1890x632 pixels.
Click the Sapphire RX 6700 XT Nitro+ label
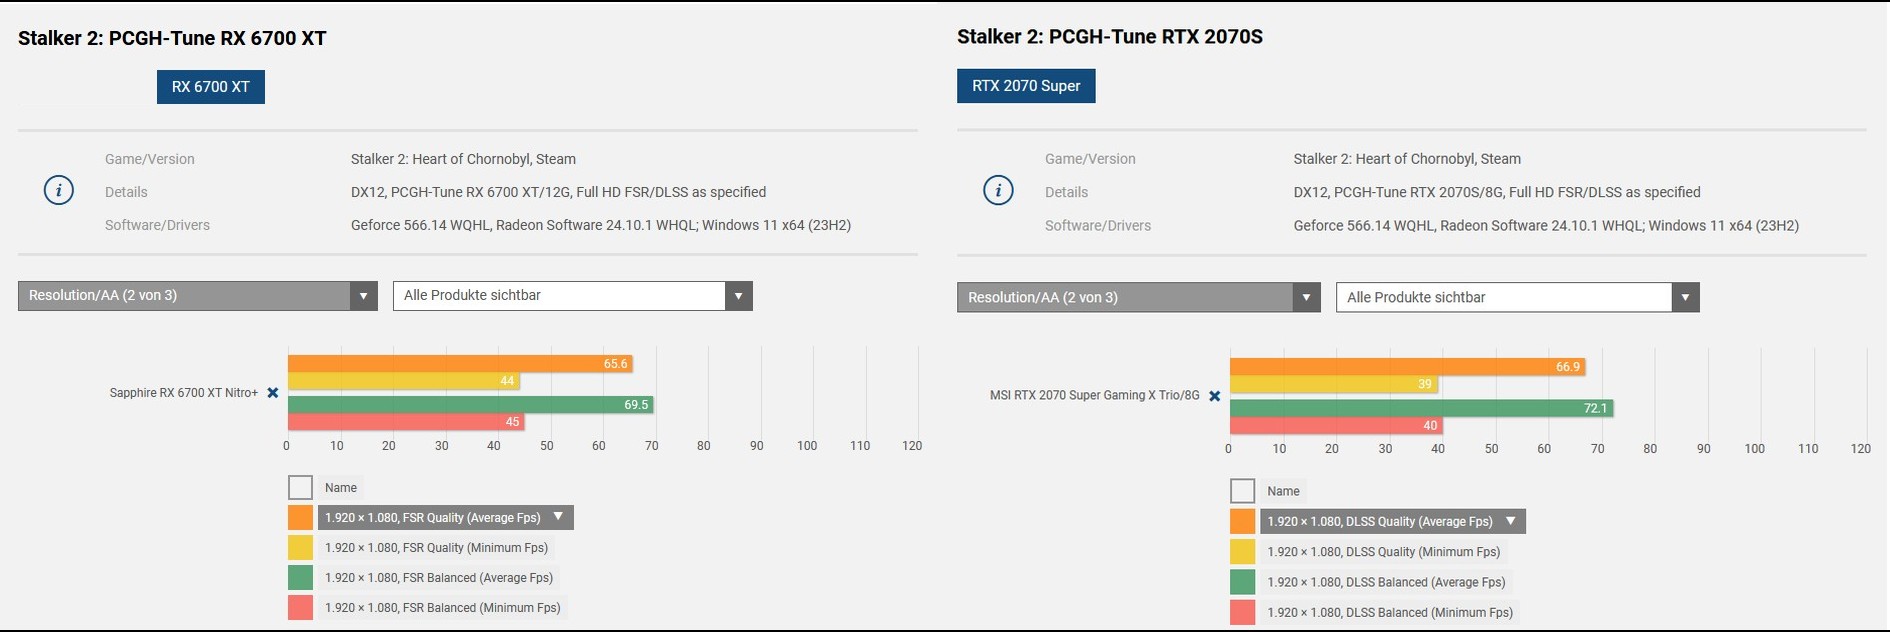184,393
